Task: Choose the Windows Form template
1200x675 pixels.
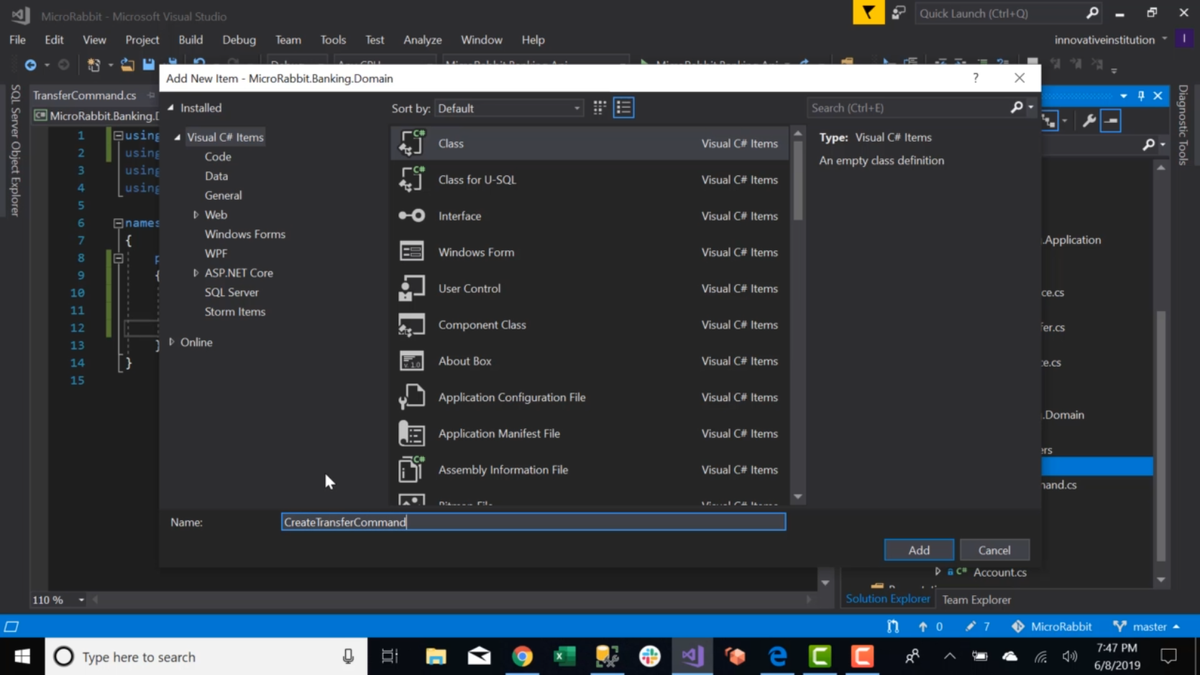Action: pyautogui.click(x=590, y=252)
